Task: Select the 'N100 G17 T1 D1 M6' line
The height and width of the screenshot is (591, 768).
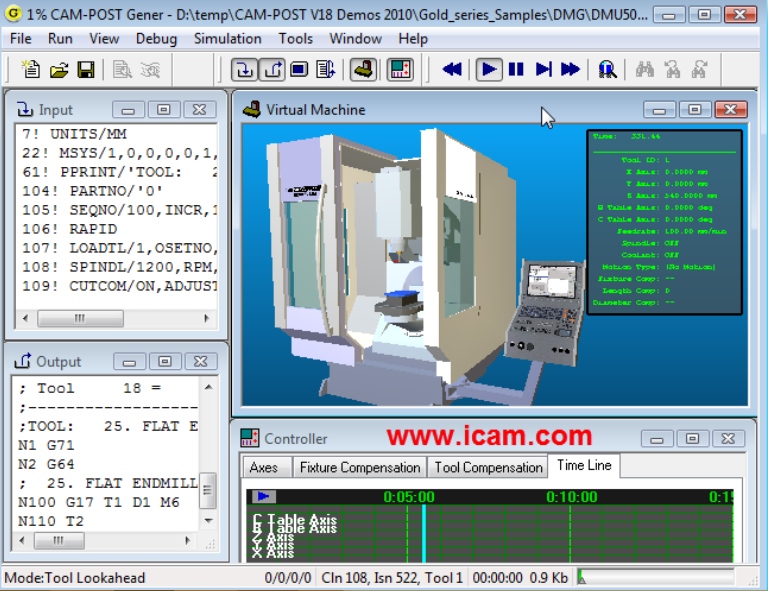Action: point(98,502)
